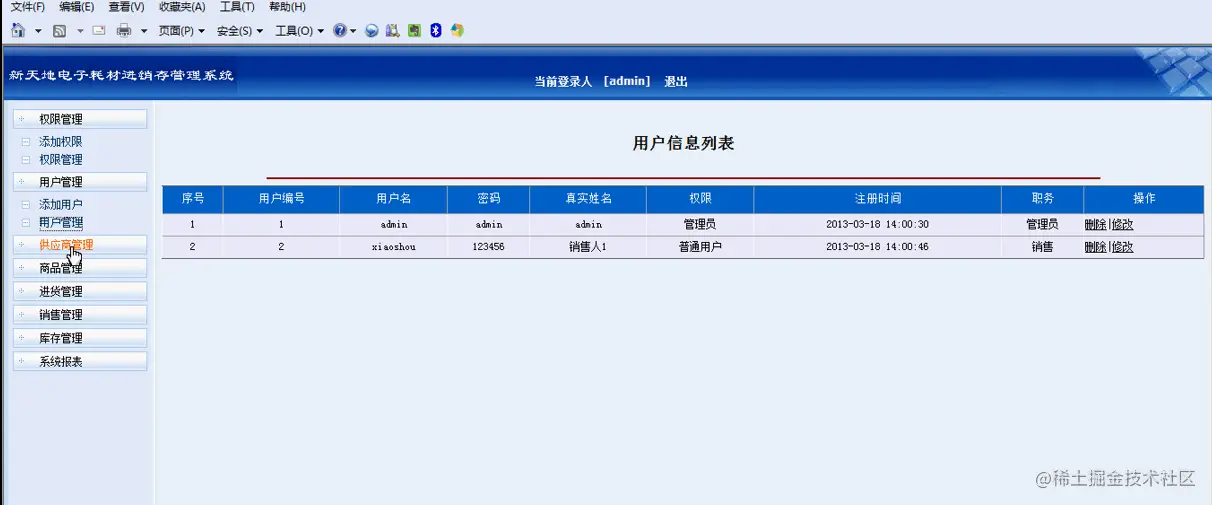This screenshot has height=505, width=1212.
Task: Open the 工具(T) menu
Action: (237, 7)
